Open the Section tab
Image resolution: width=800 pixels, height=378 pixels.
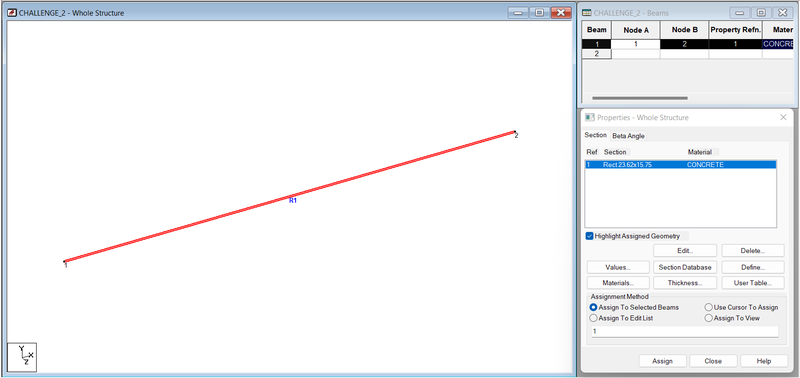point(595,135)
